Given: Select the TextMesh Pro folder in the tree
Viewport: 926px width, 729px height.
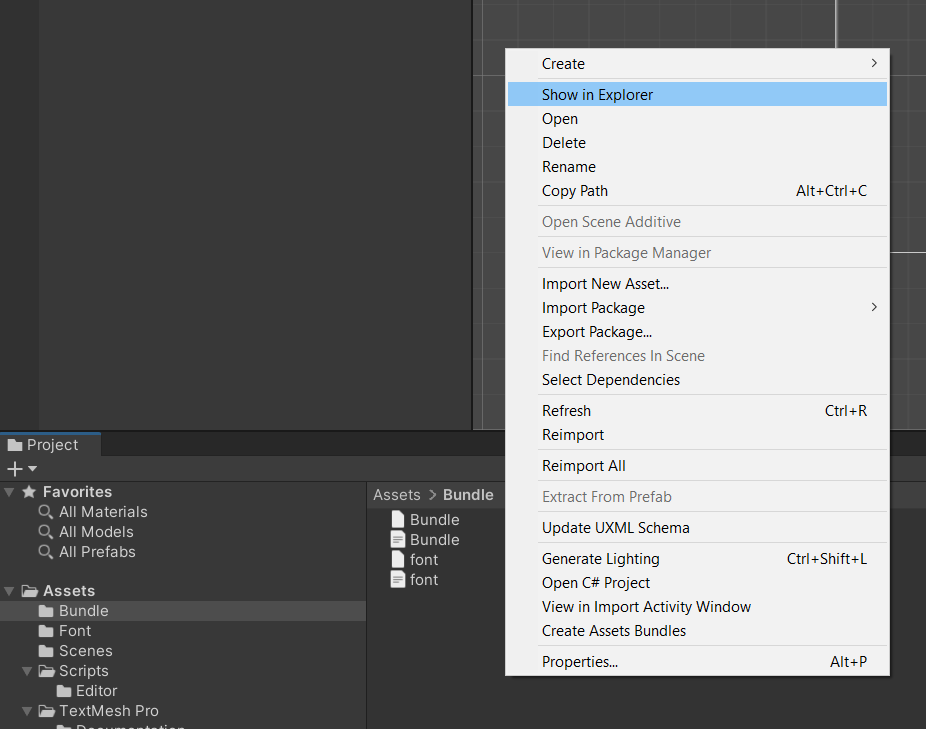Looking at the screenshot, I should [x=183, y=711].
